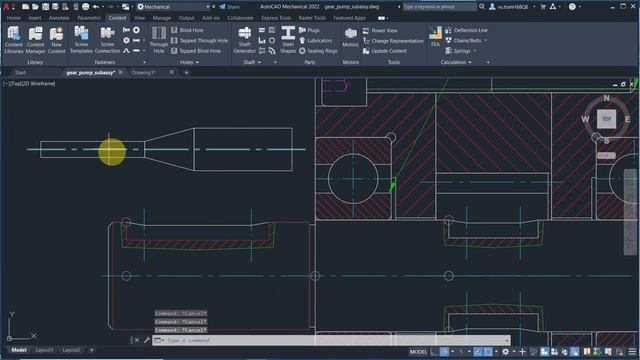This screenshot has width=640, height=360.
Task: Click TOP face on the ViewCube
Action: tap(606, 119)
